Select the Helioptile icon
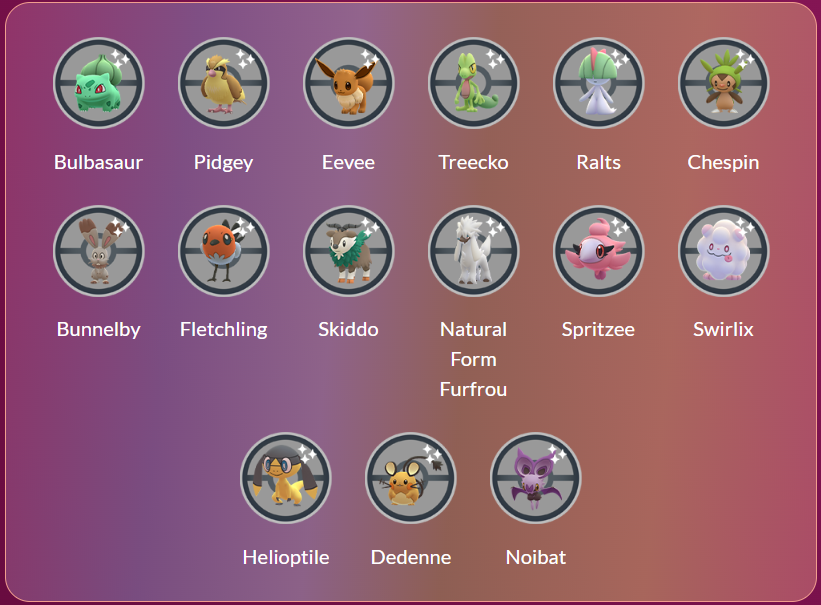This screenshot has height=605, width=821. point(285,478)
